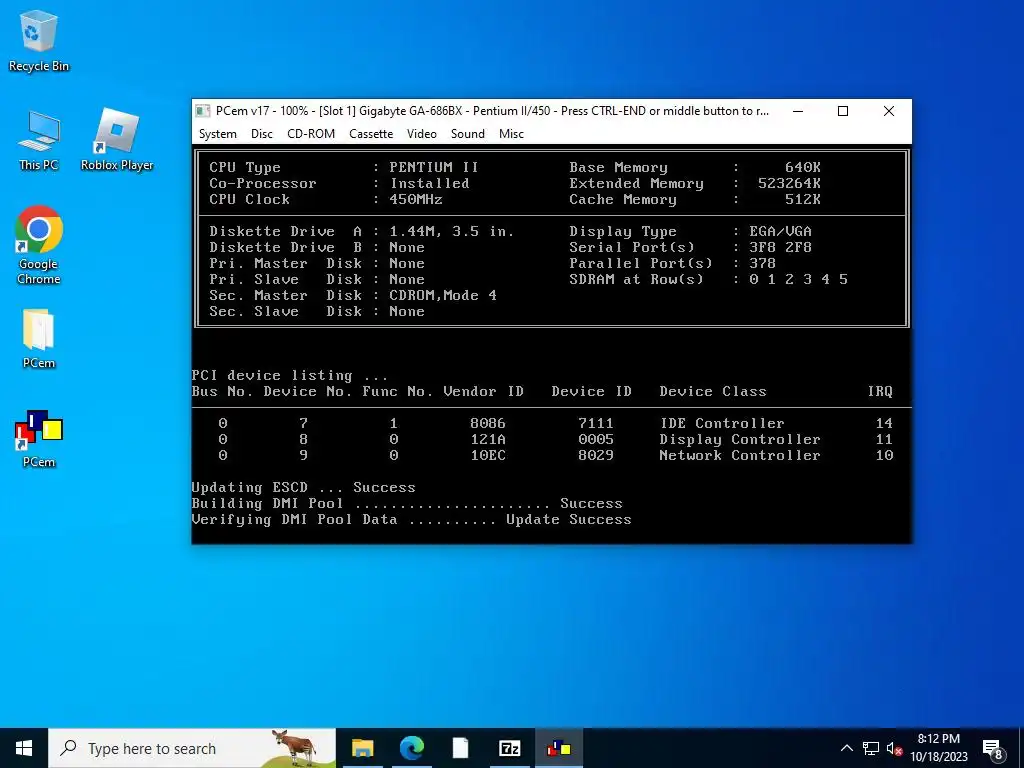
Task: Click the 'CDROM,Mode 4' disk entry
Action: [x=443, y=295]
